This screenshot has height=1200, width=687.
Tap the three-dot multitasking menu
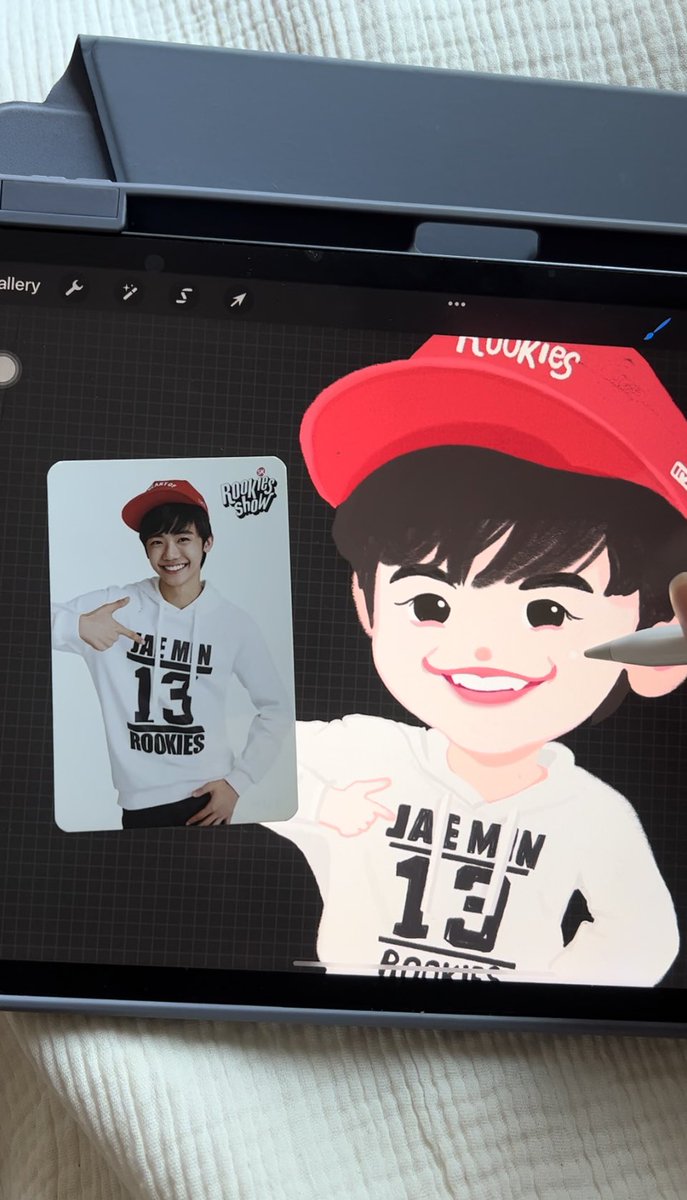(457, 303)
